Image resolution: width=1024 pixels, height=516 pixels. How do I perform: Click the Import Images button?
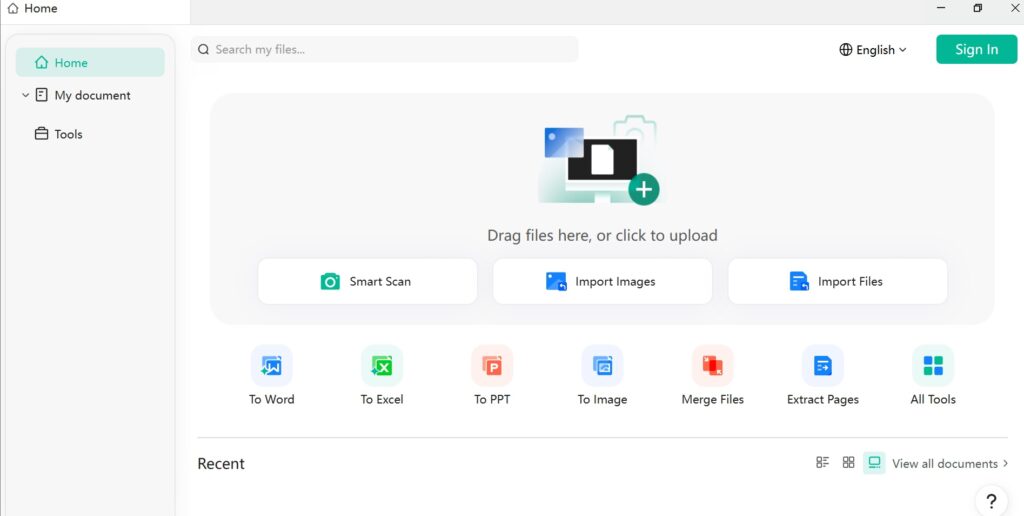pyautogui.click(x=602, y=282)
